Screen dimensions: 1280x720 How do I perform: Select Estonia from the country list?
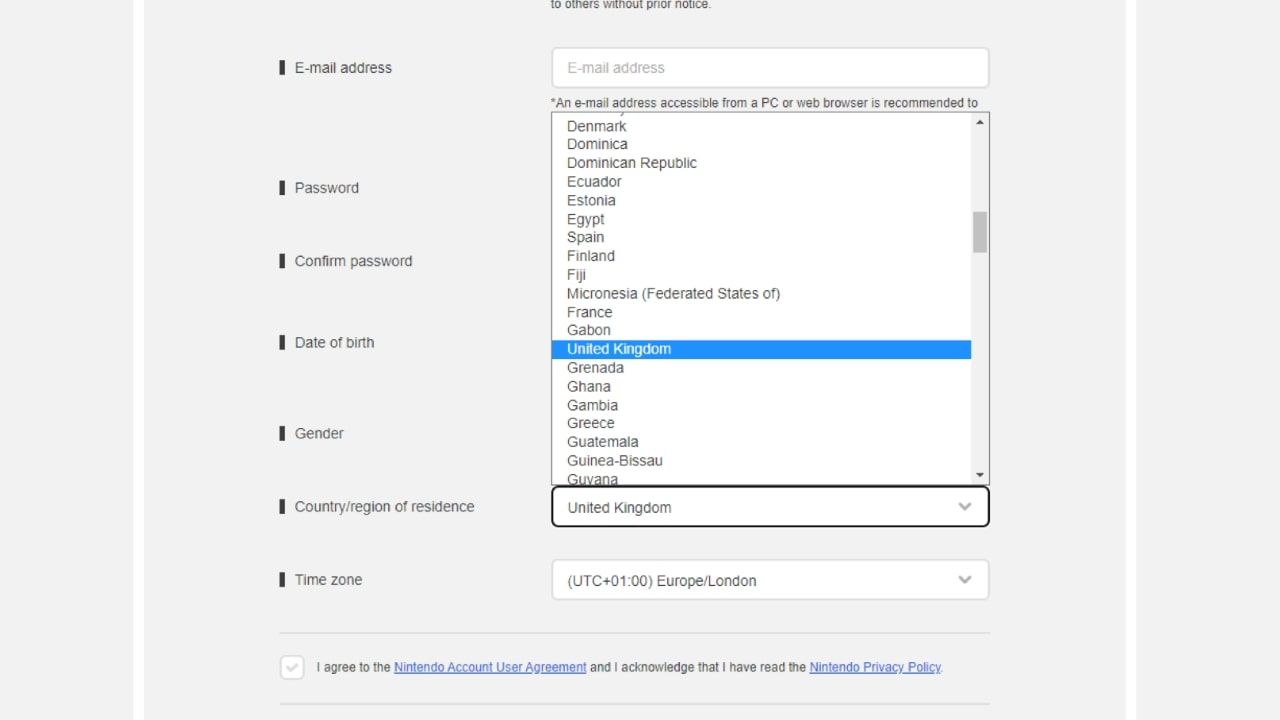pos(591,200)
